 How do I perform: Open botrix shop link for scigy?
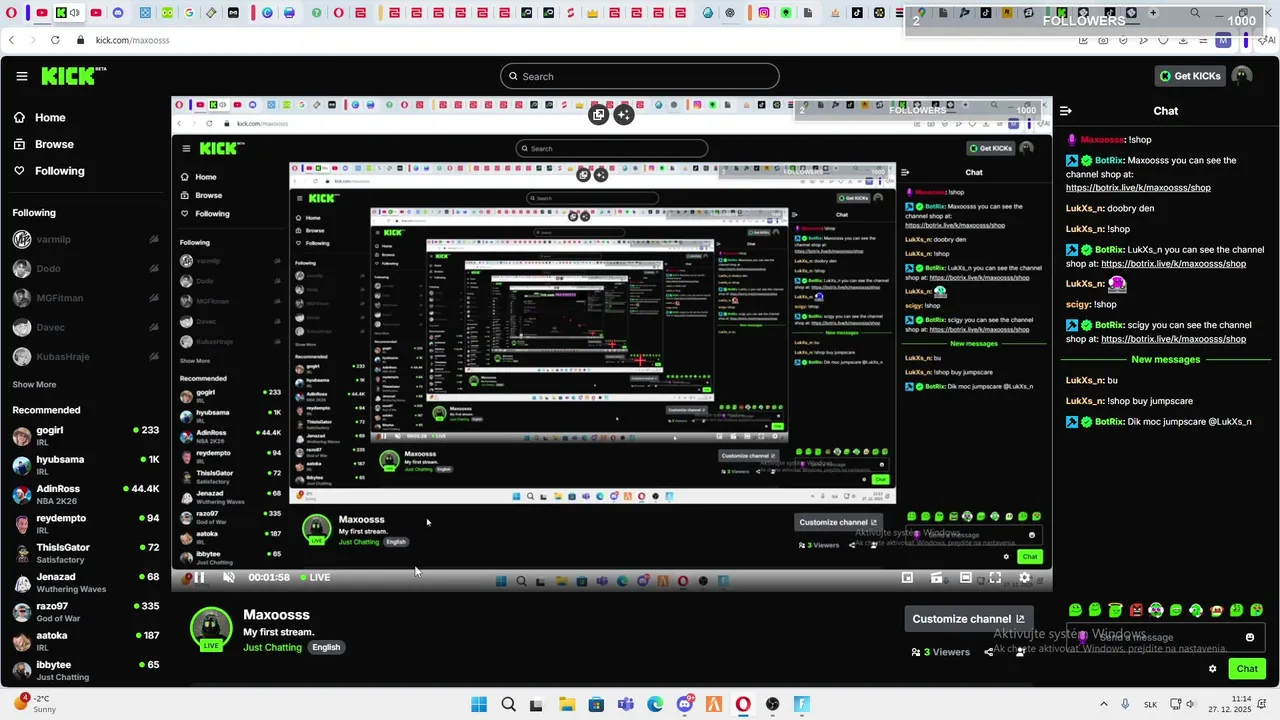click(x=1173, y=339)
